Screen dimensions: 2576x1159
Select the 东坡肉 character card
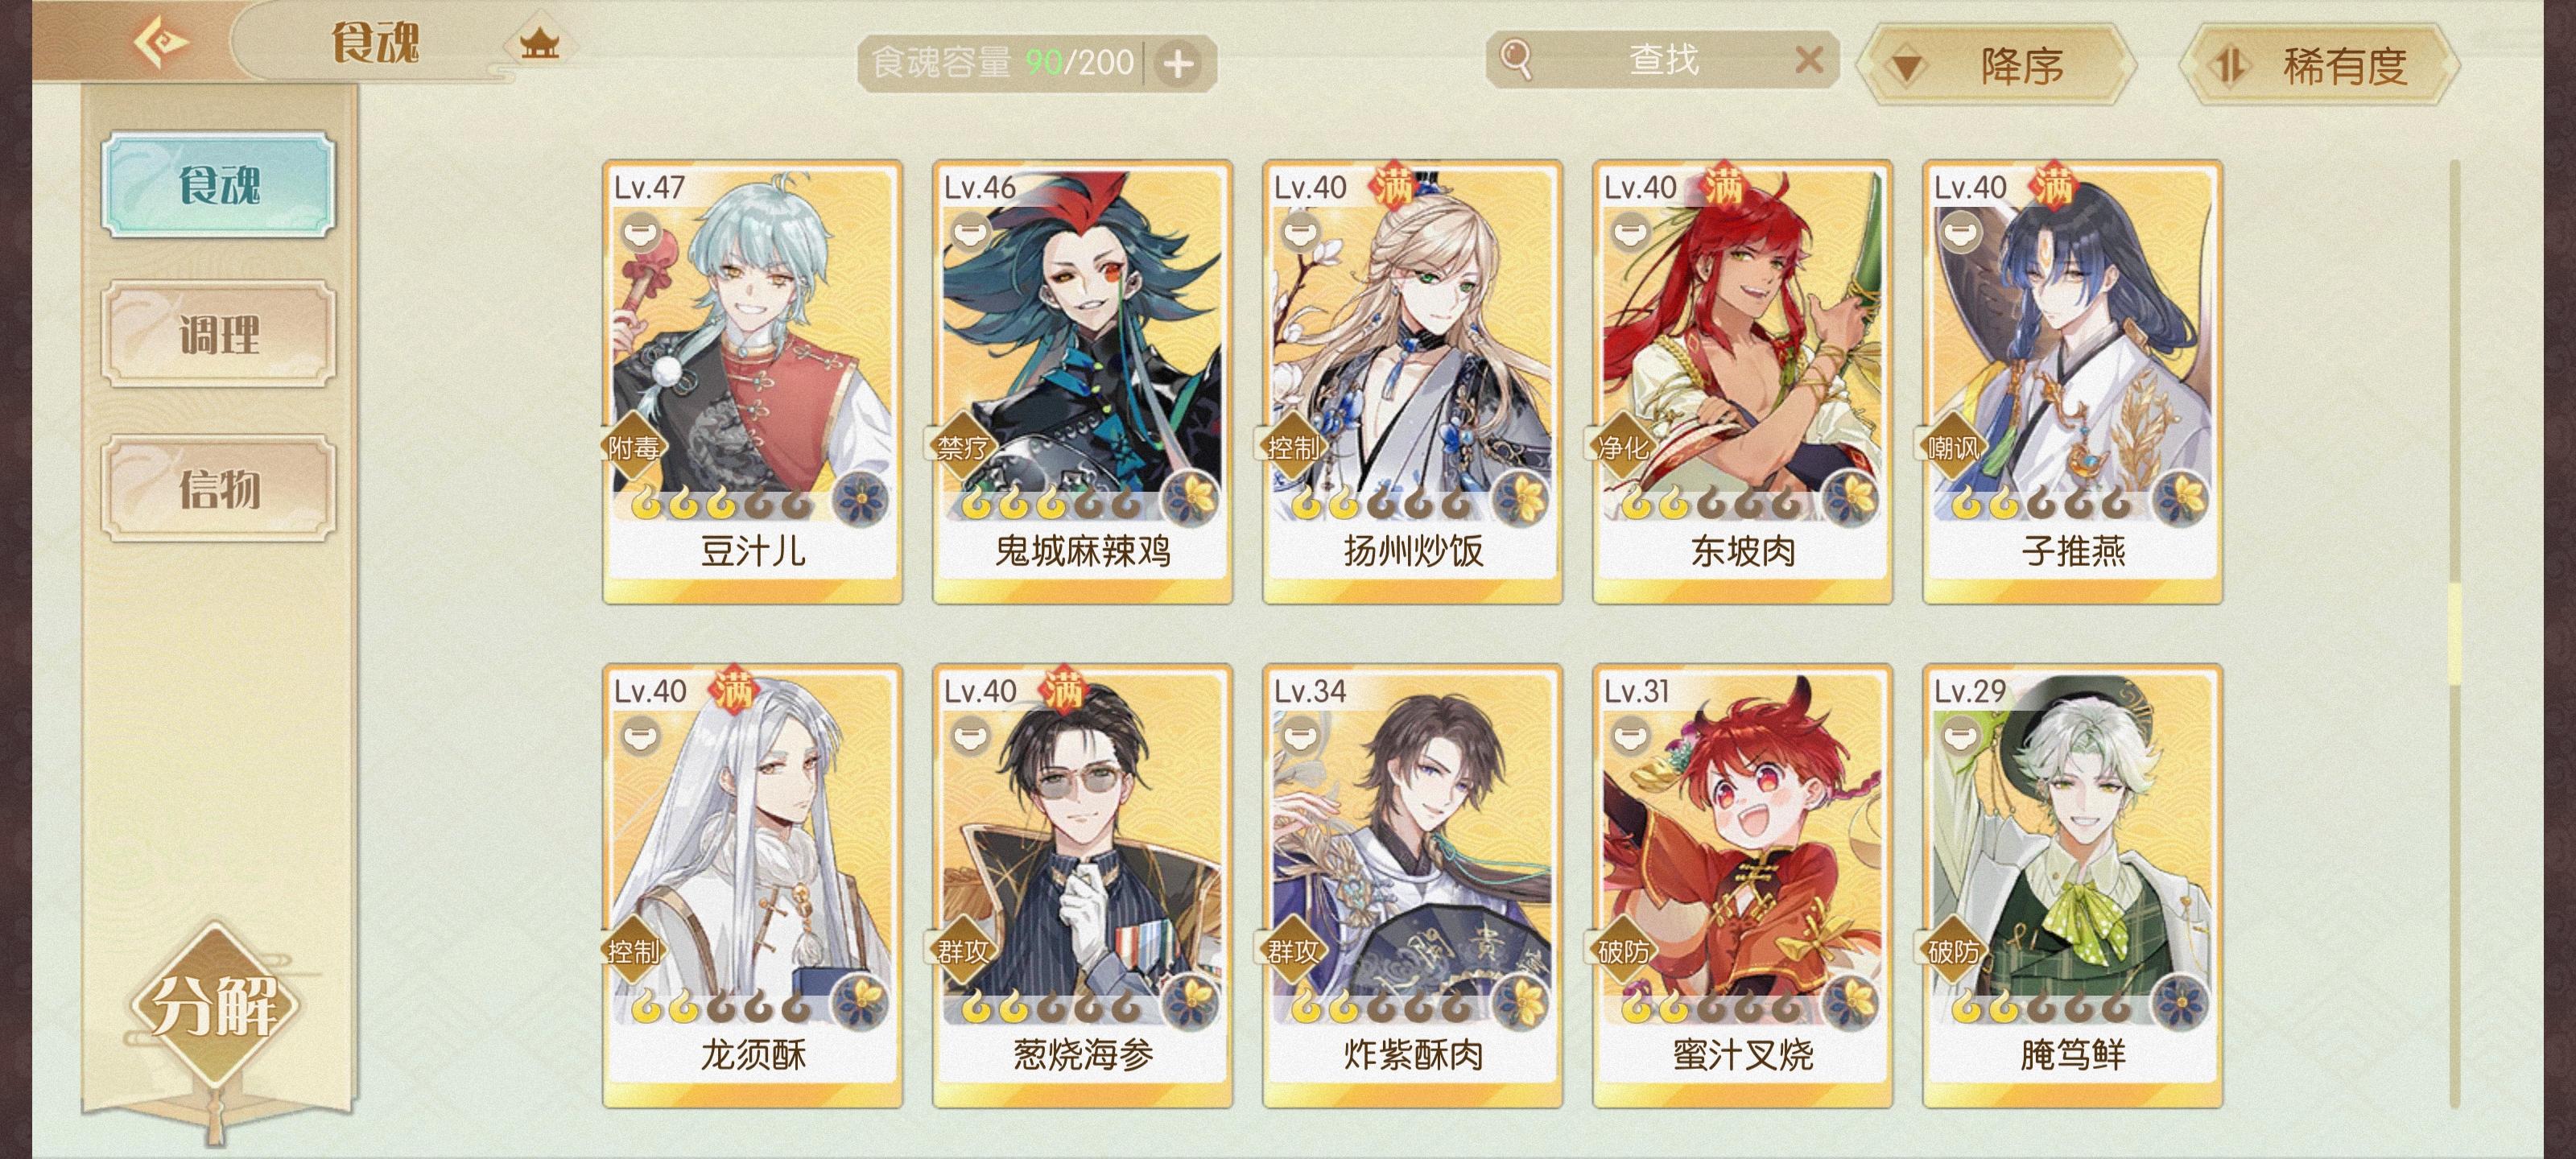pos(1742,381)
